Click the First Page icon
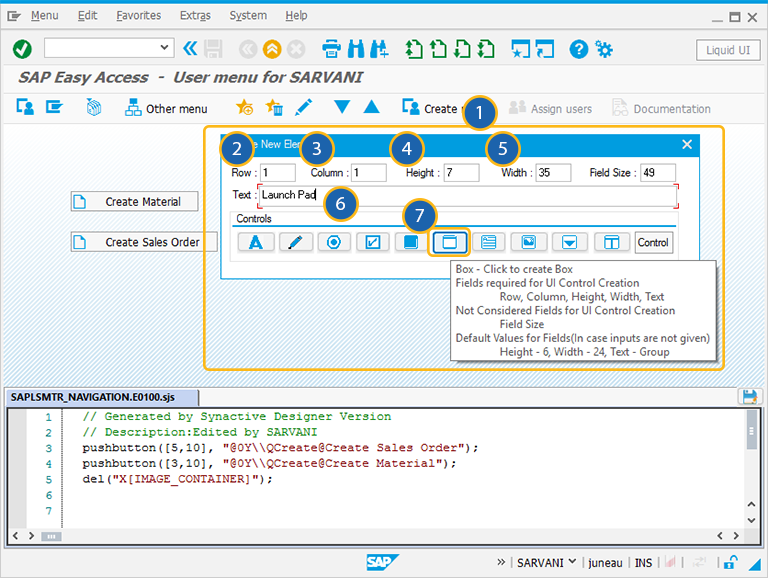The height and width of the screenshot is (578, 768). point(414,49)
